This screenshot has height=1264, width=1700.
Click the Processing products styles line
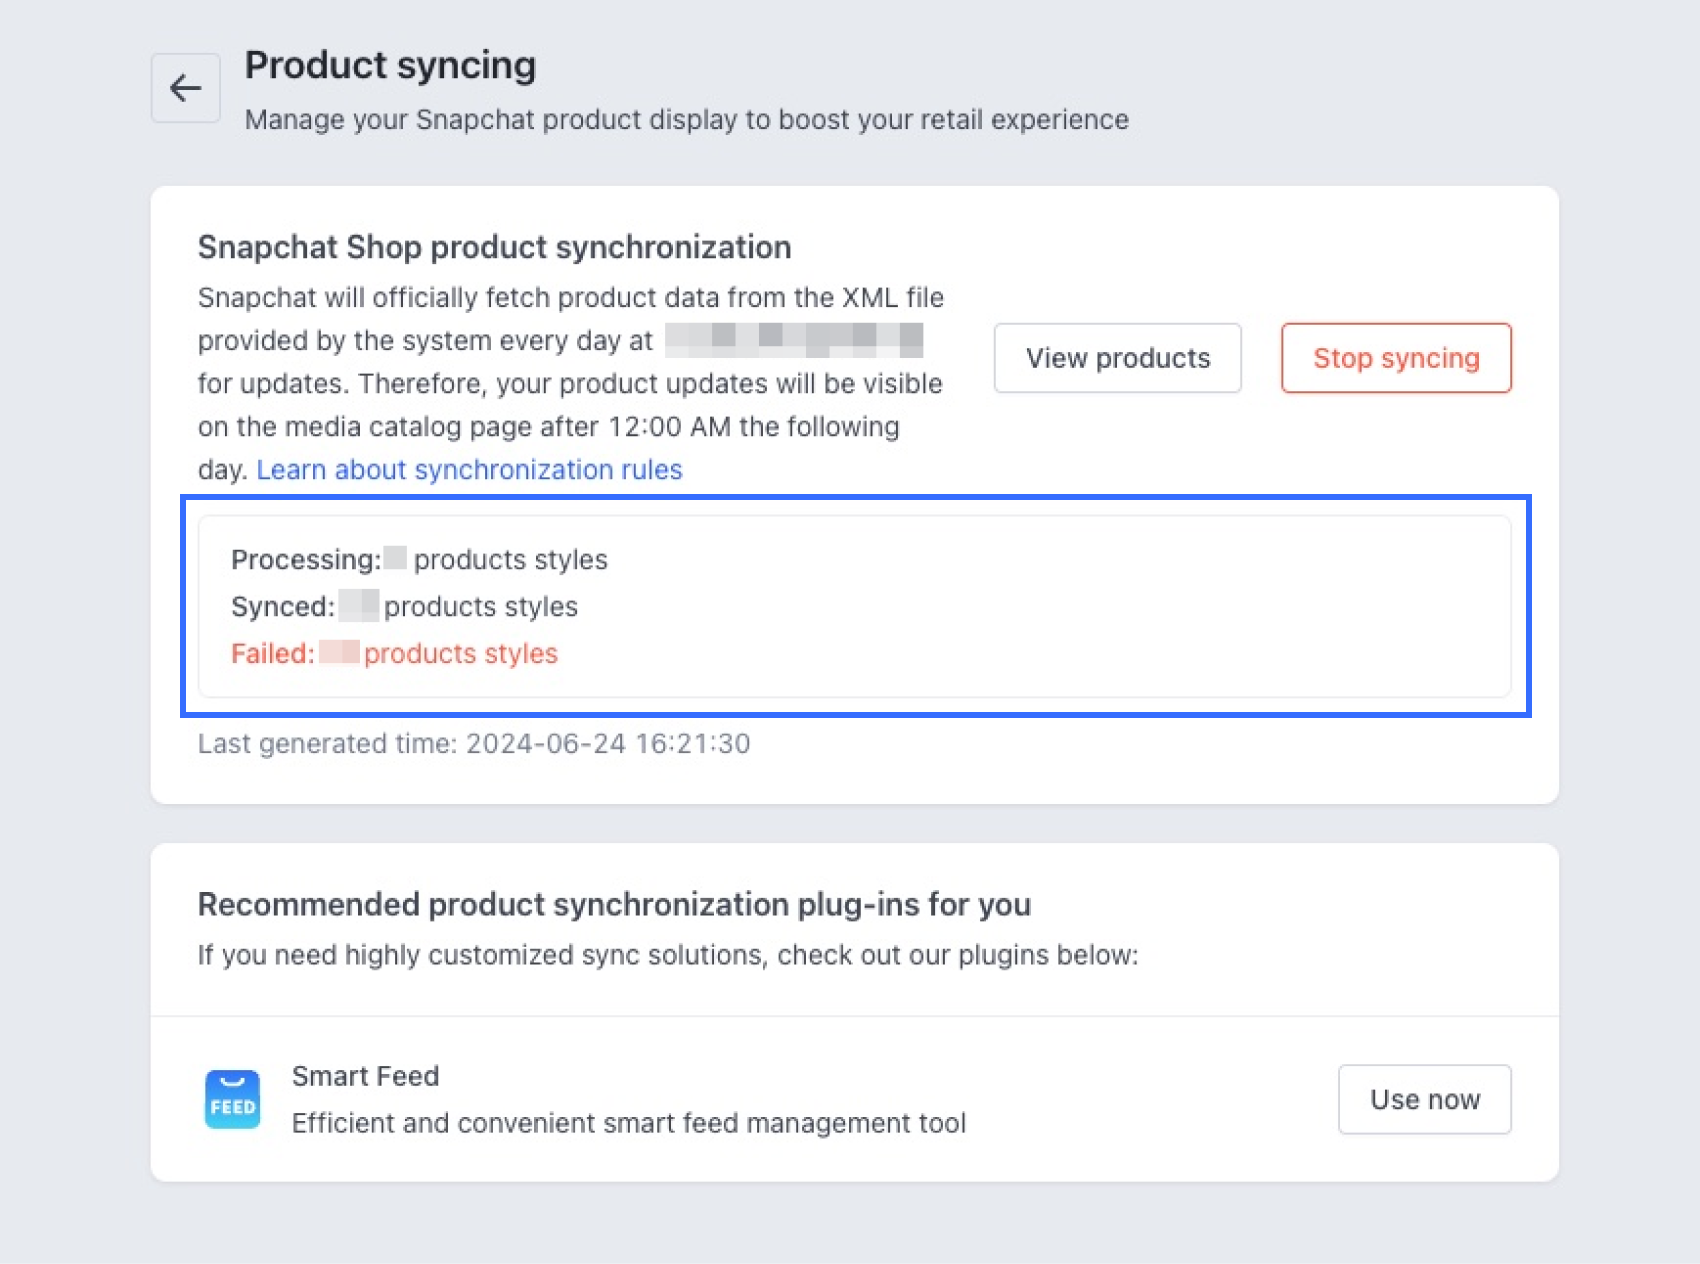point(419,559)
